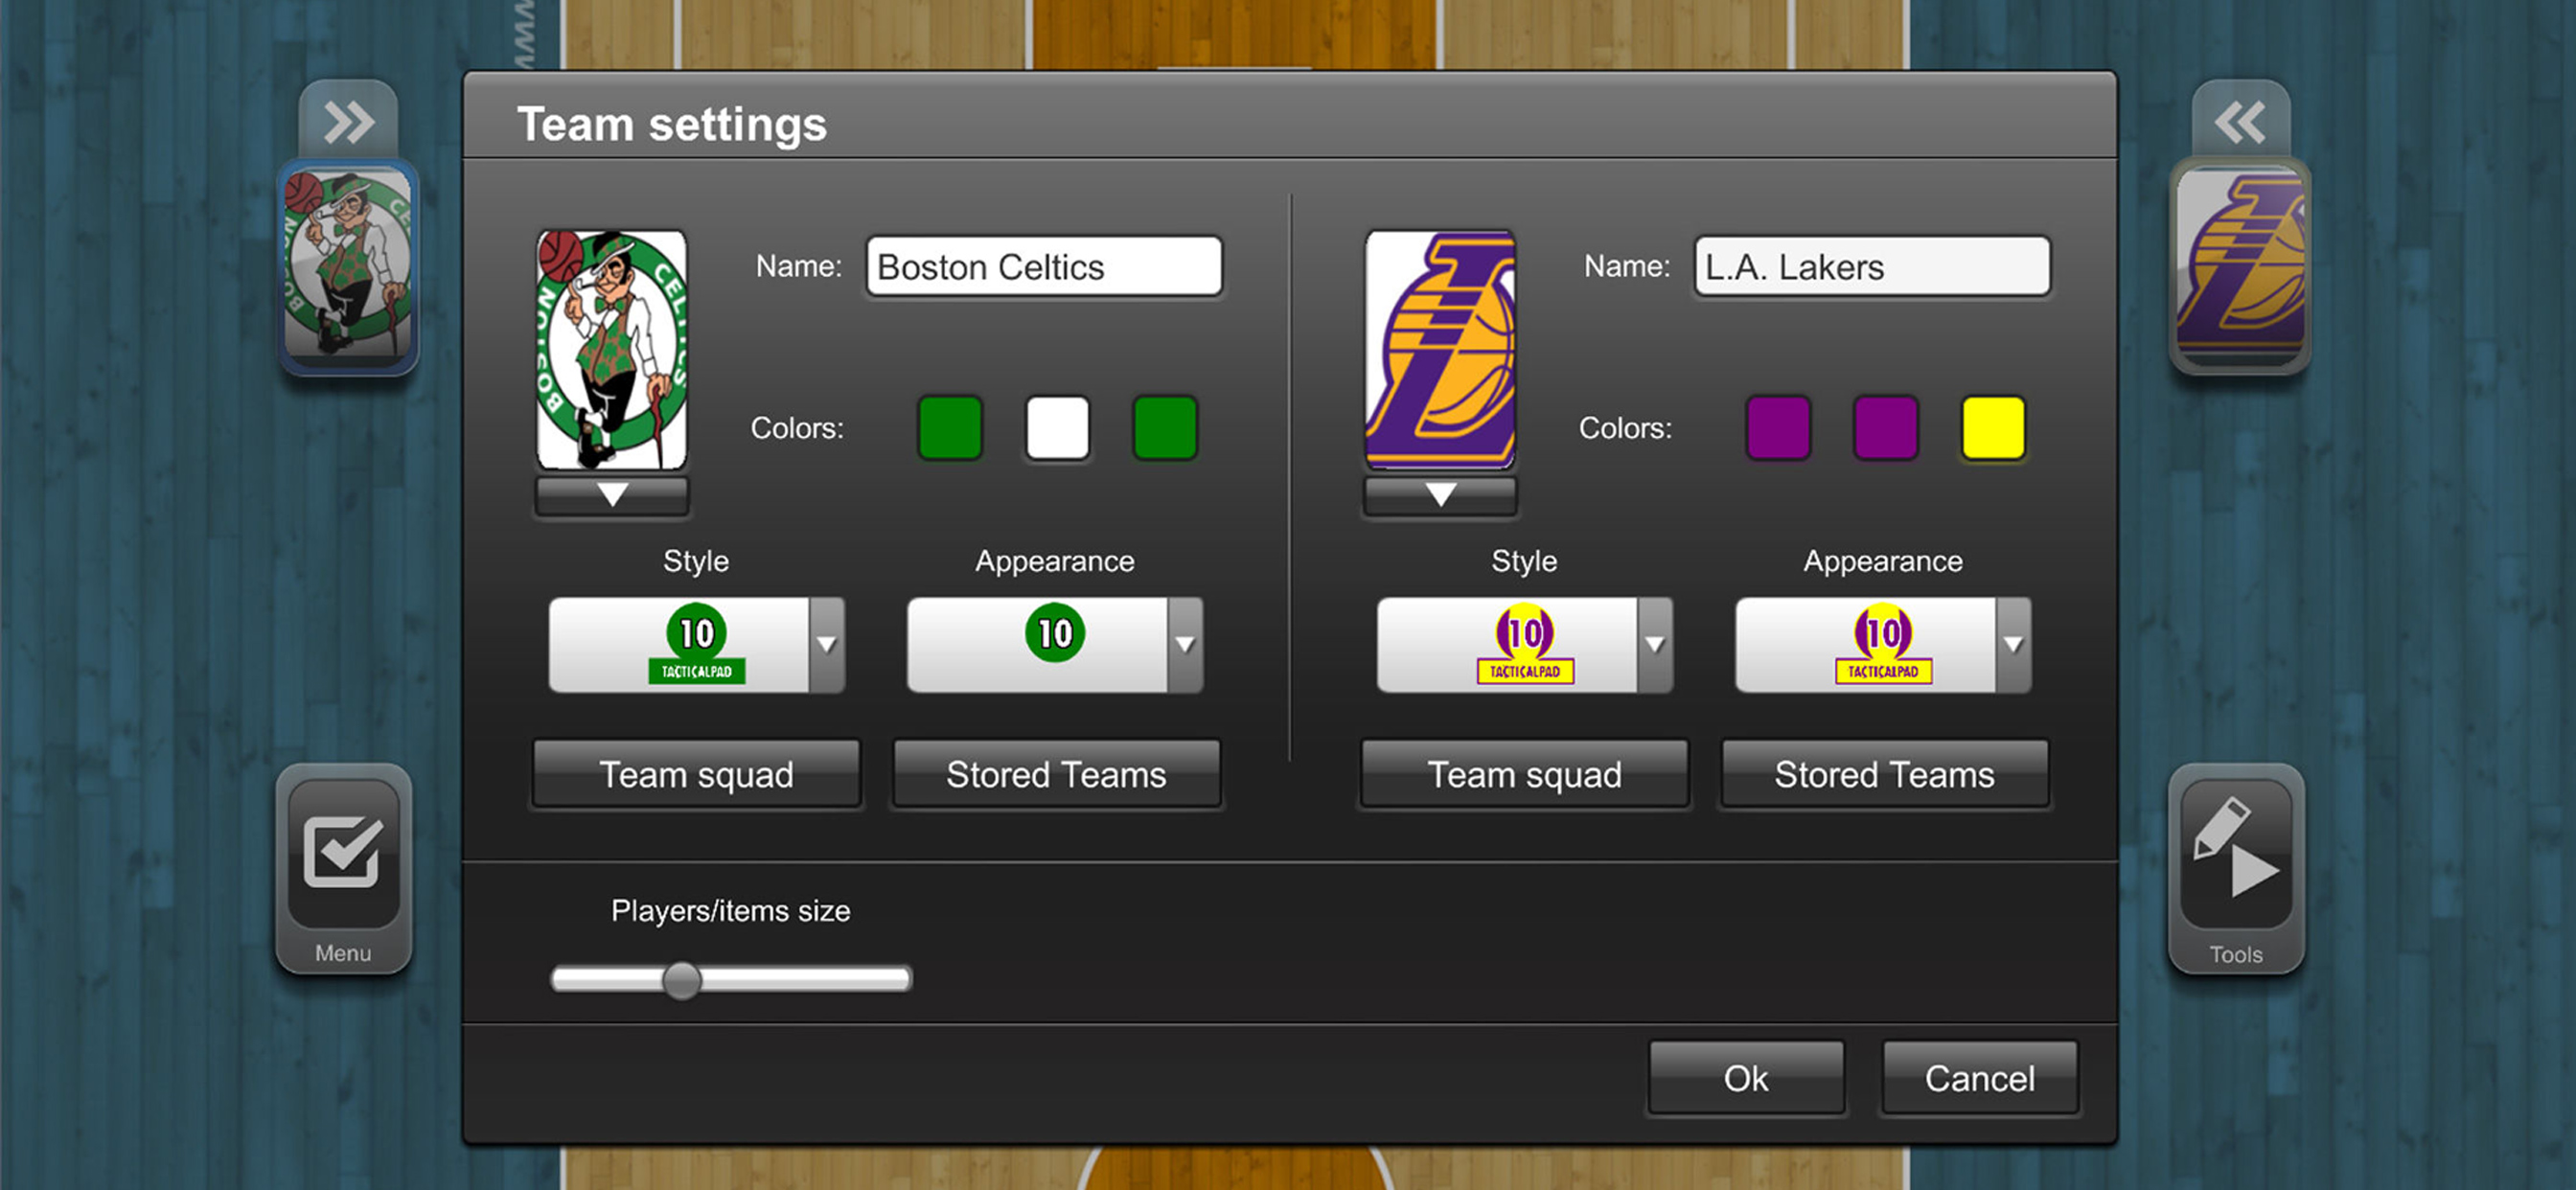Open the Lakers Appearance dropdown
This screenshot has height=1190, width=2576.
pyautogui.click(x=1883, y=644)
